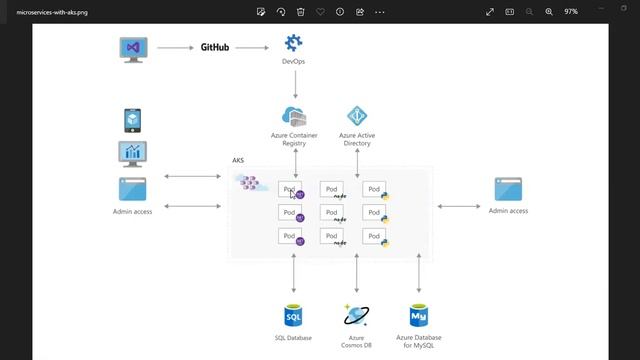Image resolution: width=640 pixels, height=360 pixels.
Task: Add image to favorites with heart icon
Action: pyautogui.click(x=320, y=12)
